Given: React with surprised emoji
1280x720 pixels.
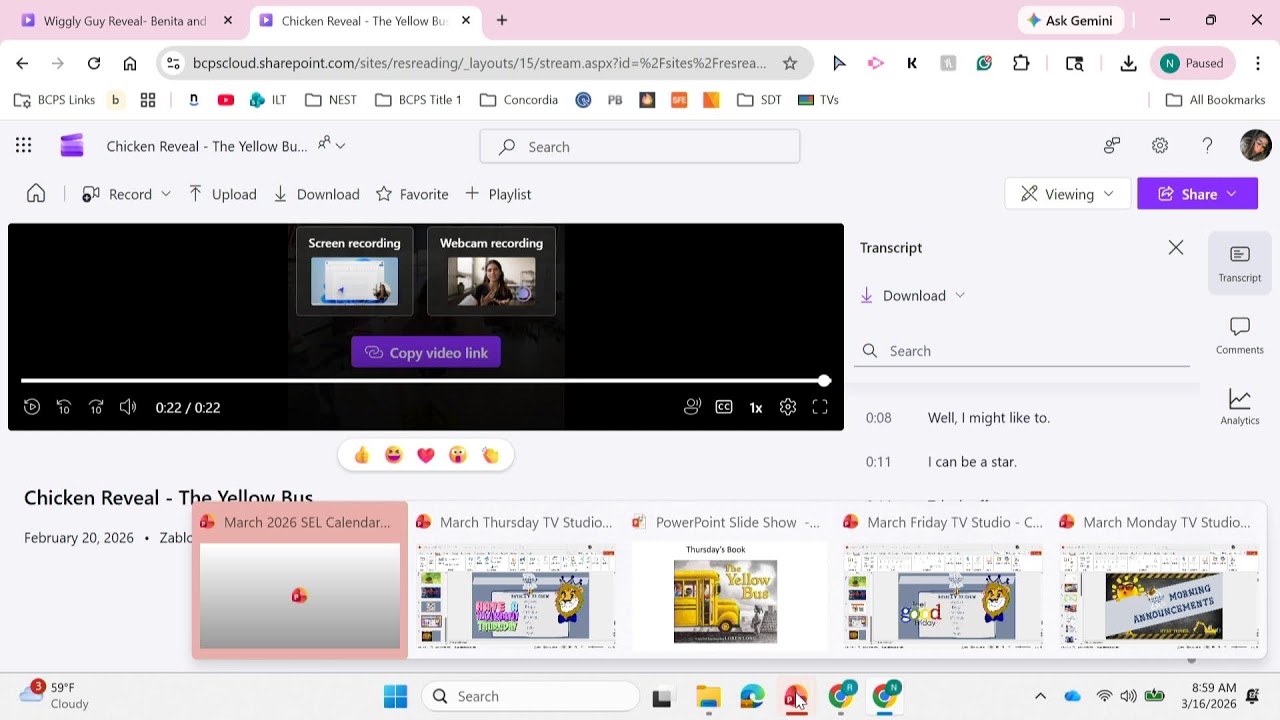Looking at the screenshot, I should pos(458,455).
